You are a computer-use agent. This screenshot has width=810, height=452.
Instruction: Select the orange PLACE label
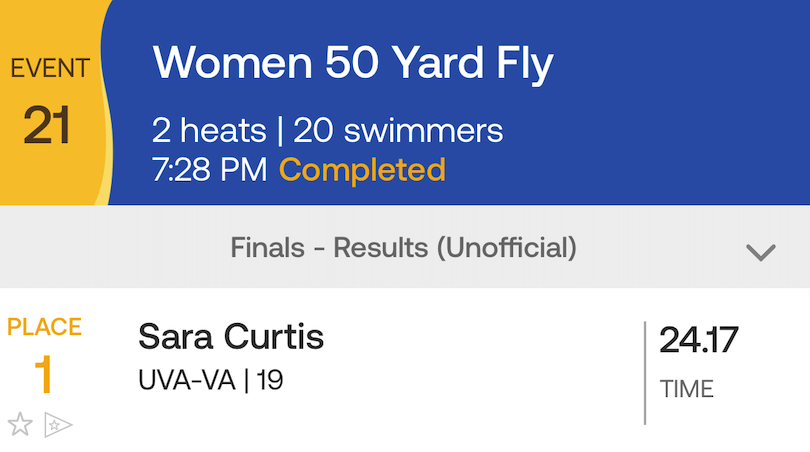coord(44,327)
